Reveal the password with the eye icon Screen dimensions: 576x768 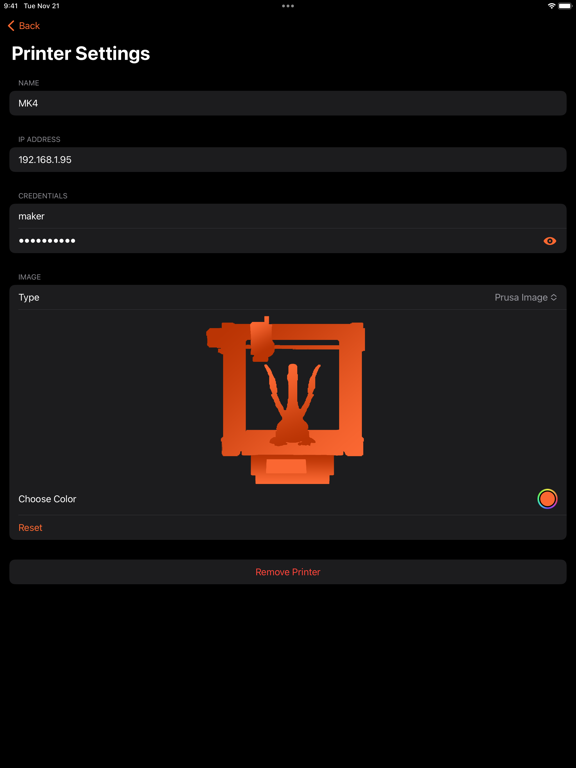click(550, 241)
